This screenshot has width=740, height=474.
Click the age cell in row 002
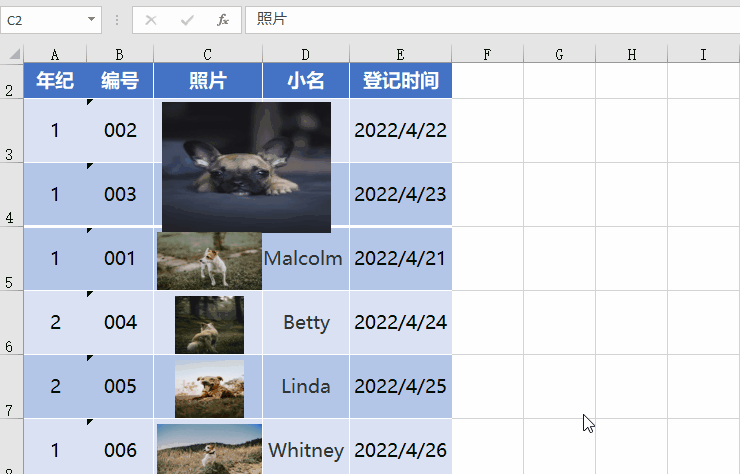pos(55,131)
